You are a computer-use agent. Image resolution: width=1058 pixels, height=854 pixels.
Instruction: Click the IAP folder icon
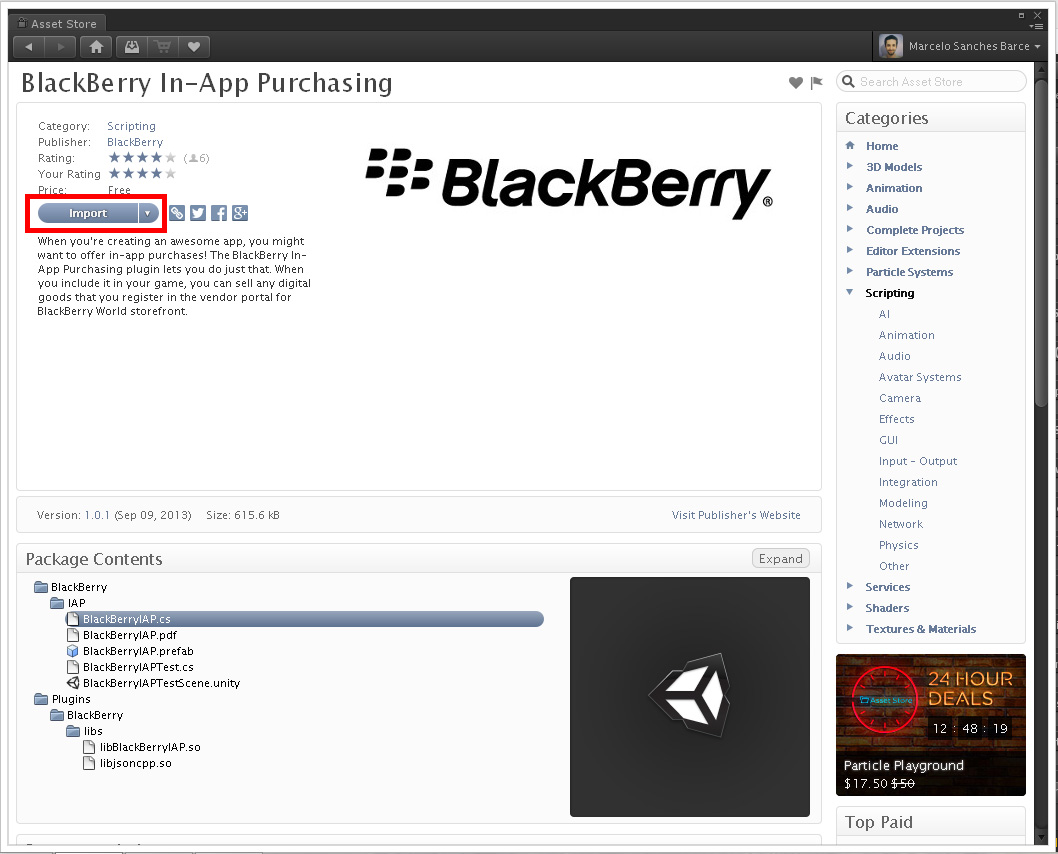tap(57, 603)
